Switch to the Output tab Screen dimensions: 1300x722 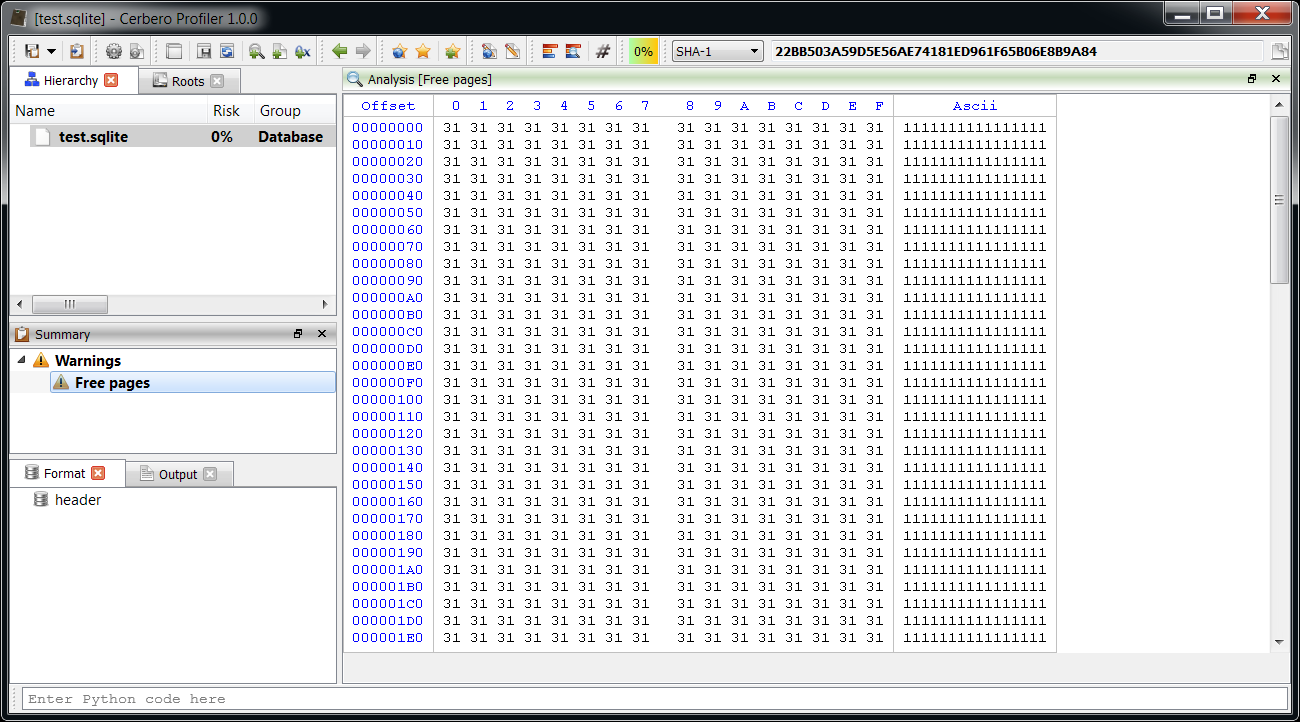(178, 474)
